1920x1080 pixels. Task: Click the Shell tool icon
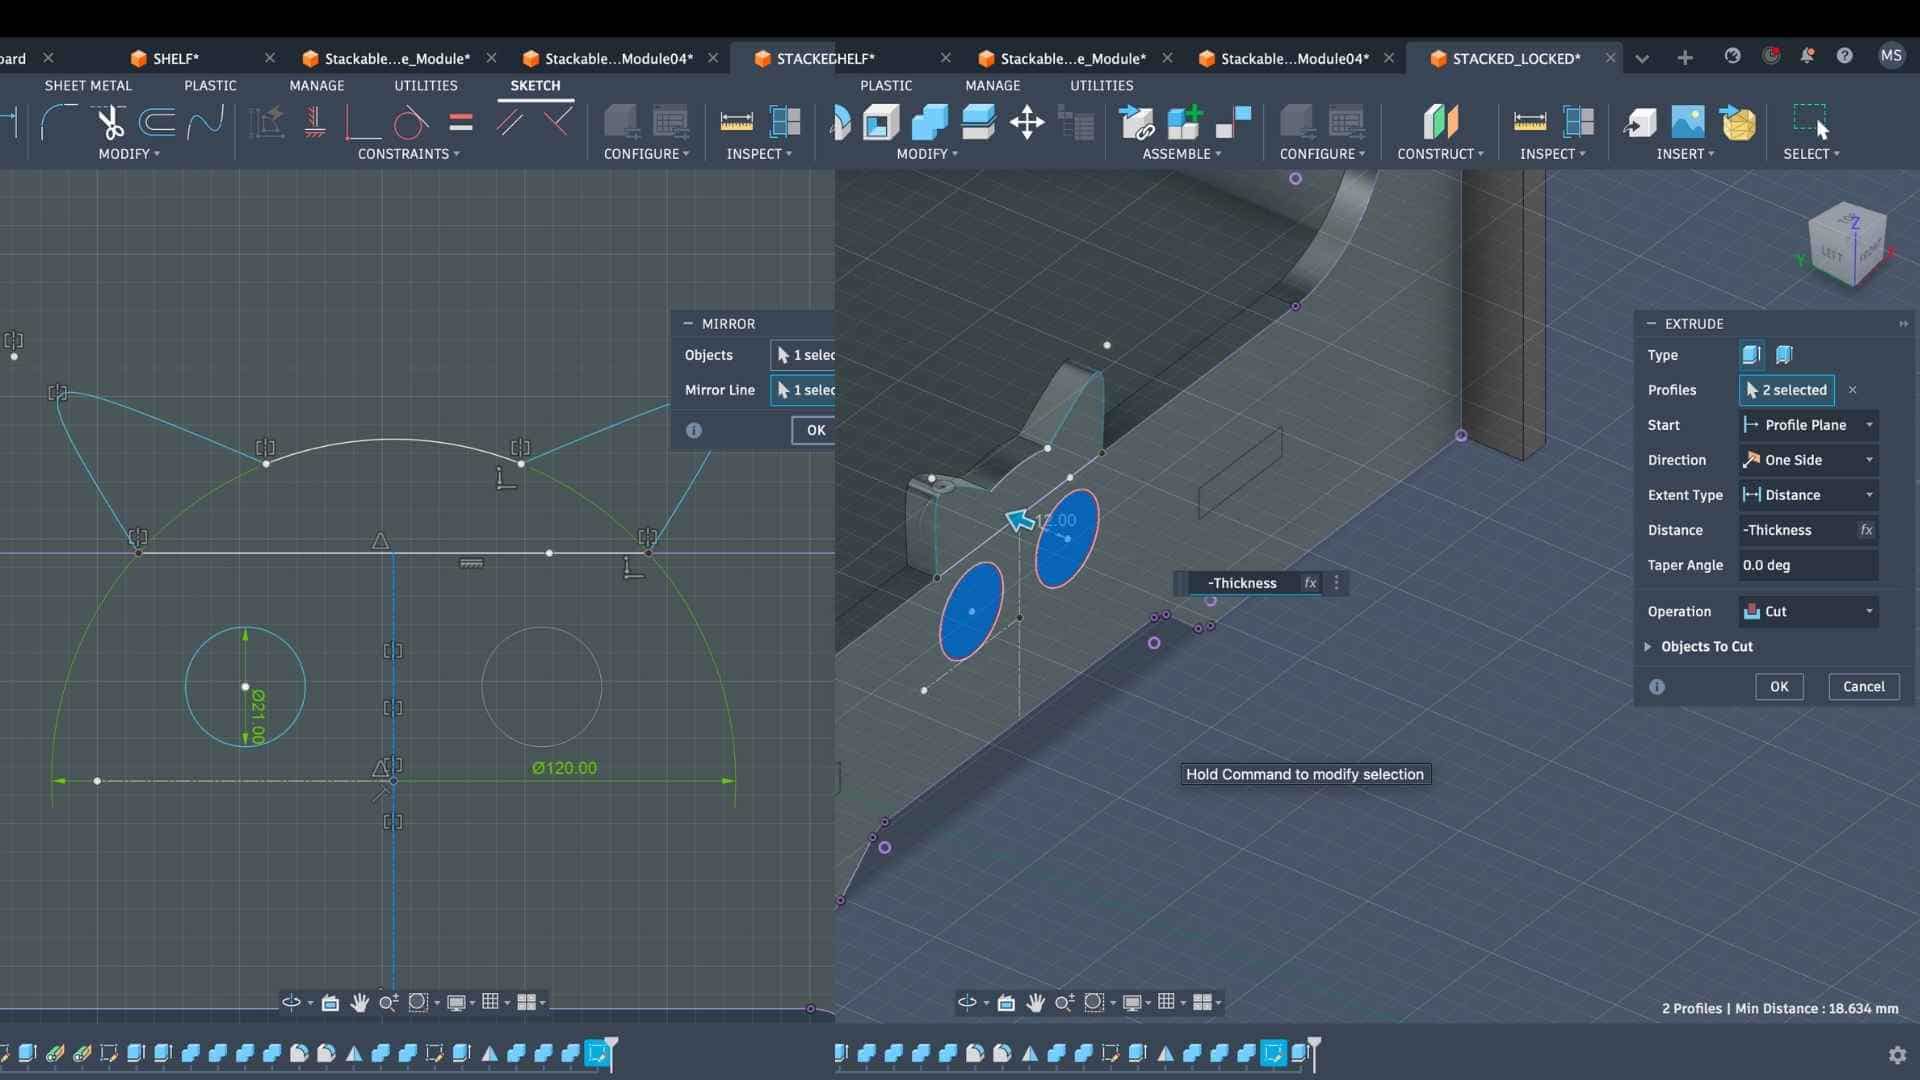click(x=881, y=123)
